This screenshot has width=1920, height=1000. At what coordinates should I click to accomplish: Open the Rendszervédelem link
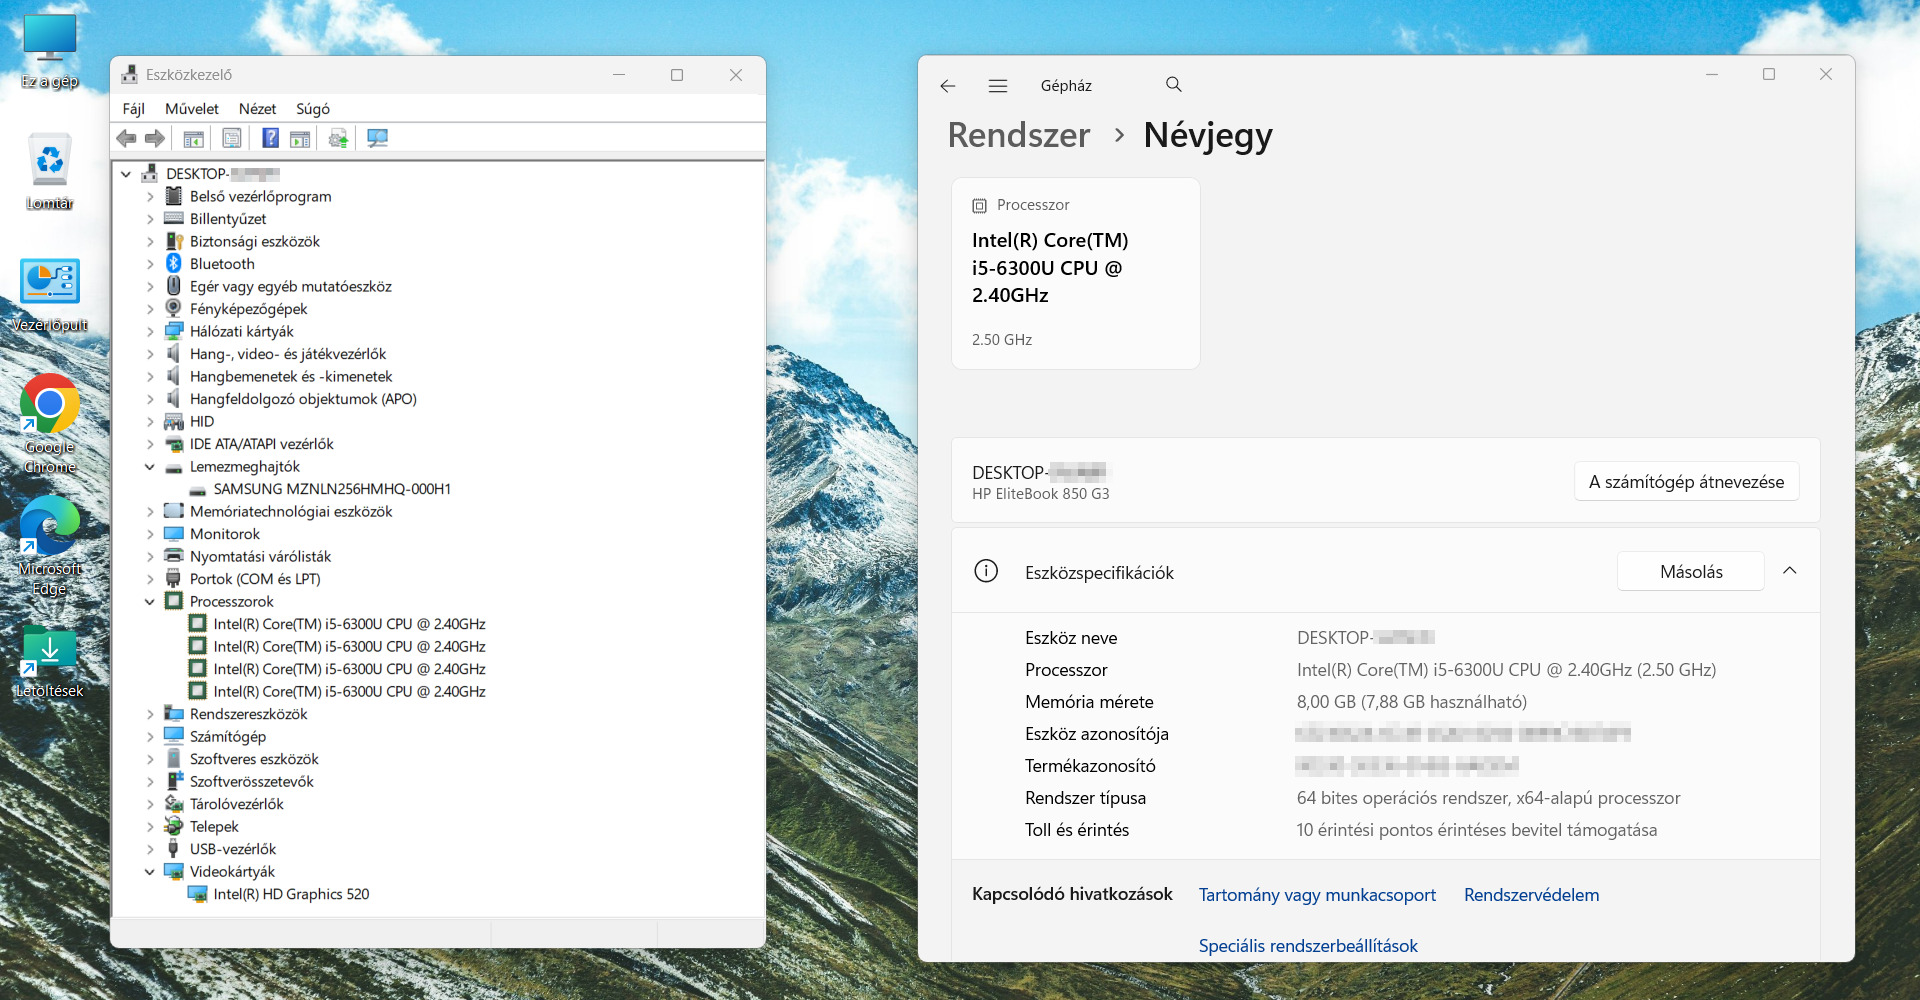[x=1531, y=895]
